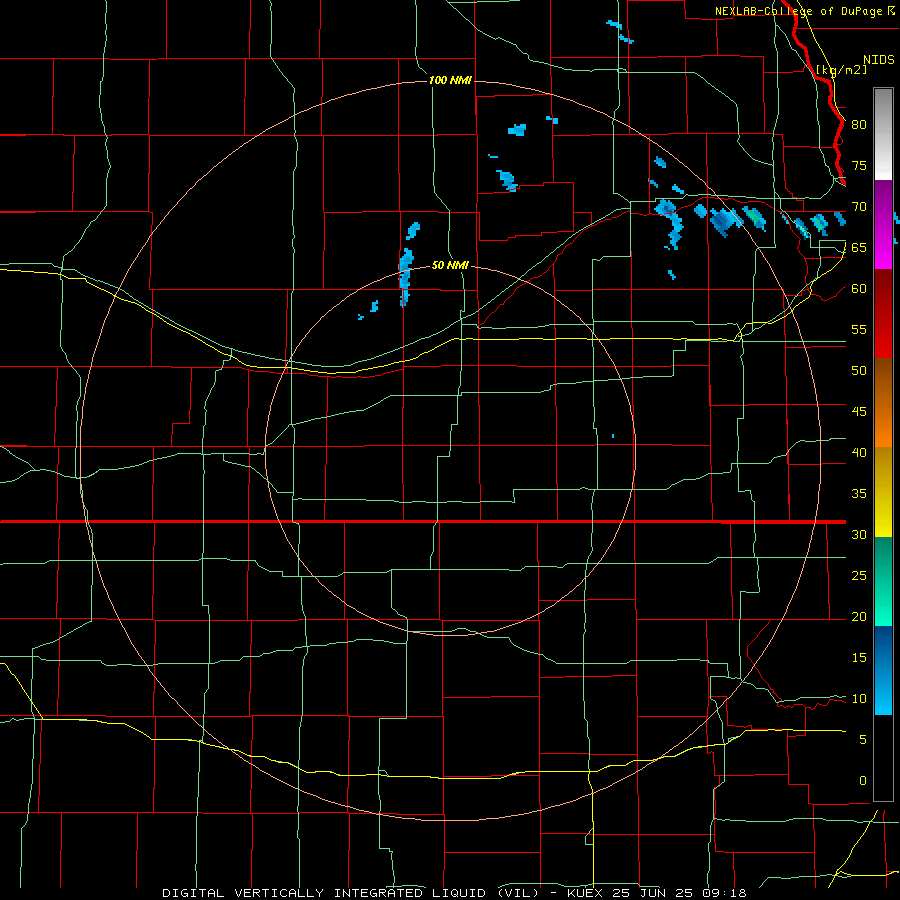The image size is (900, 900).
Task: Click the '65' value on color scale
Action: coord(859,247)
